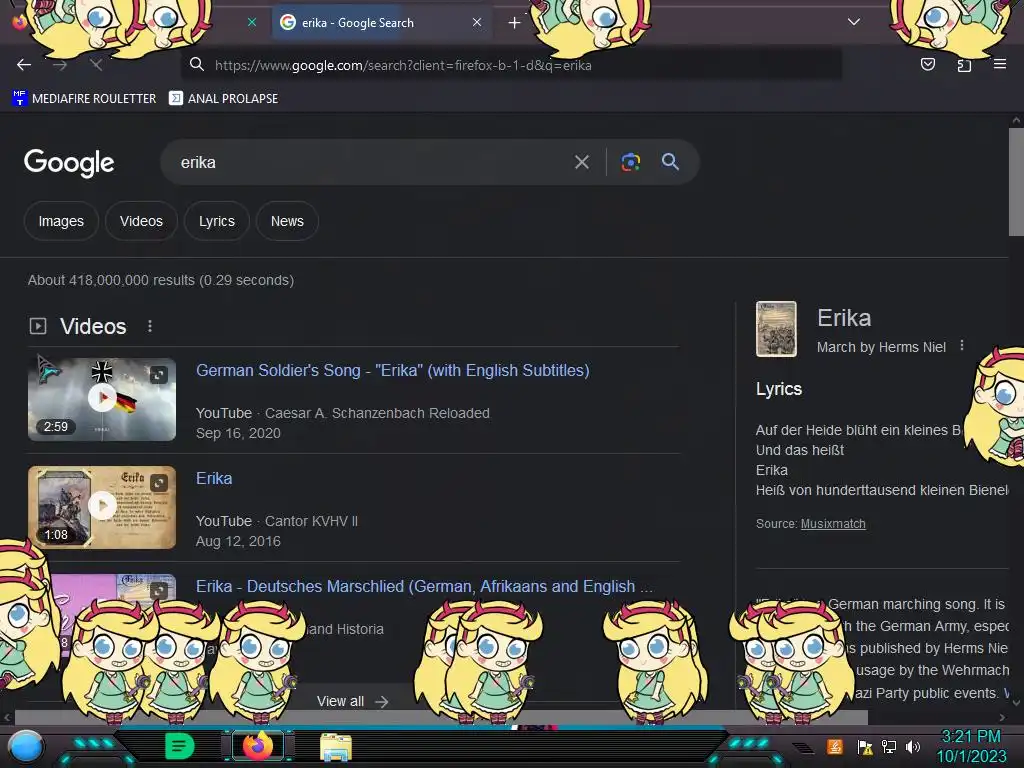
Task: Click the Lyrics heading in knowledge panel
Action: pyautogui.click(x=778, y=389)
